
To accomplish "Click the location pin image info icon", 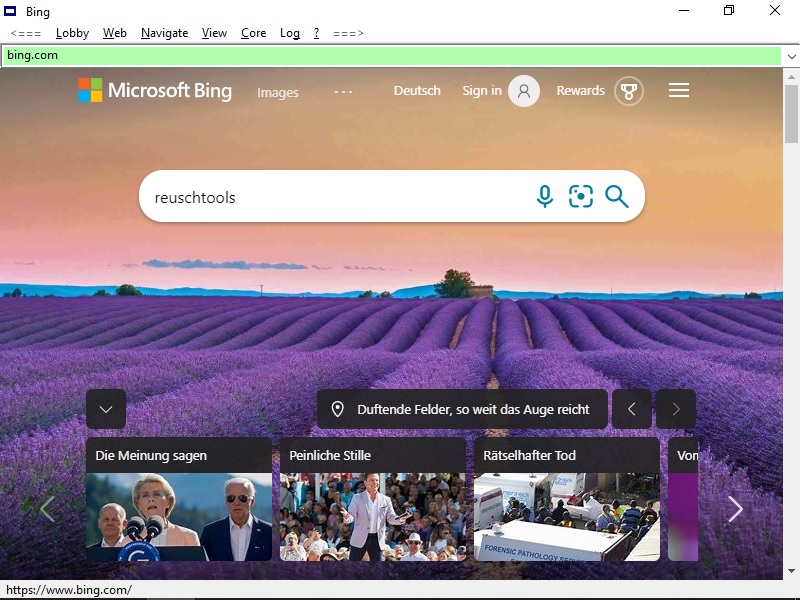I will (338, 409).
